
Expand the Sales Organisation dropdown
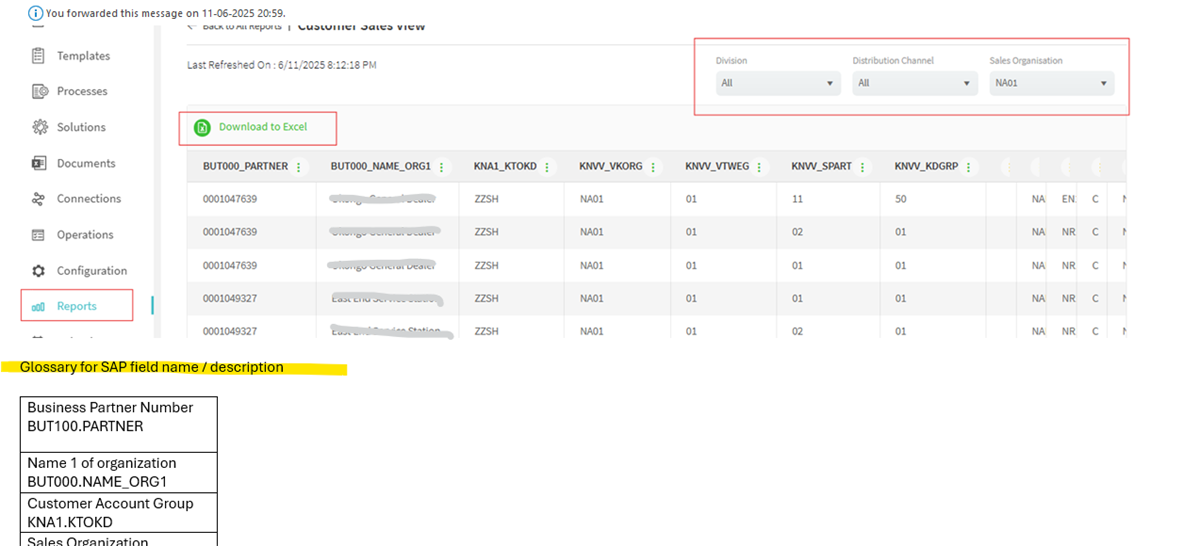tap(1052, 83)
